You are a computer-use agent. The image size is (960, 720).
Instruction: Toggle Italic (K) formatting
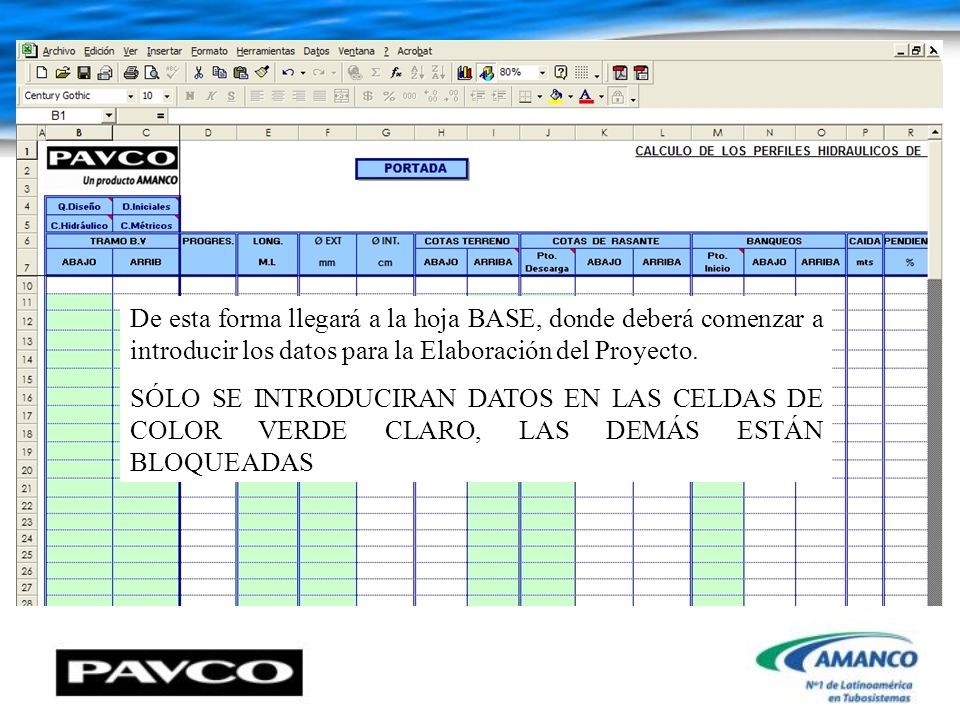(211, 96)
